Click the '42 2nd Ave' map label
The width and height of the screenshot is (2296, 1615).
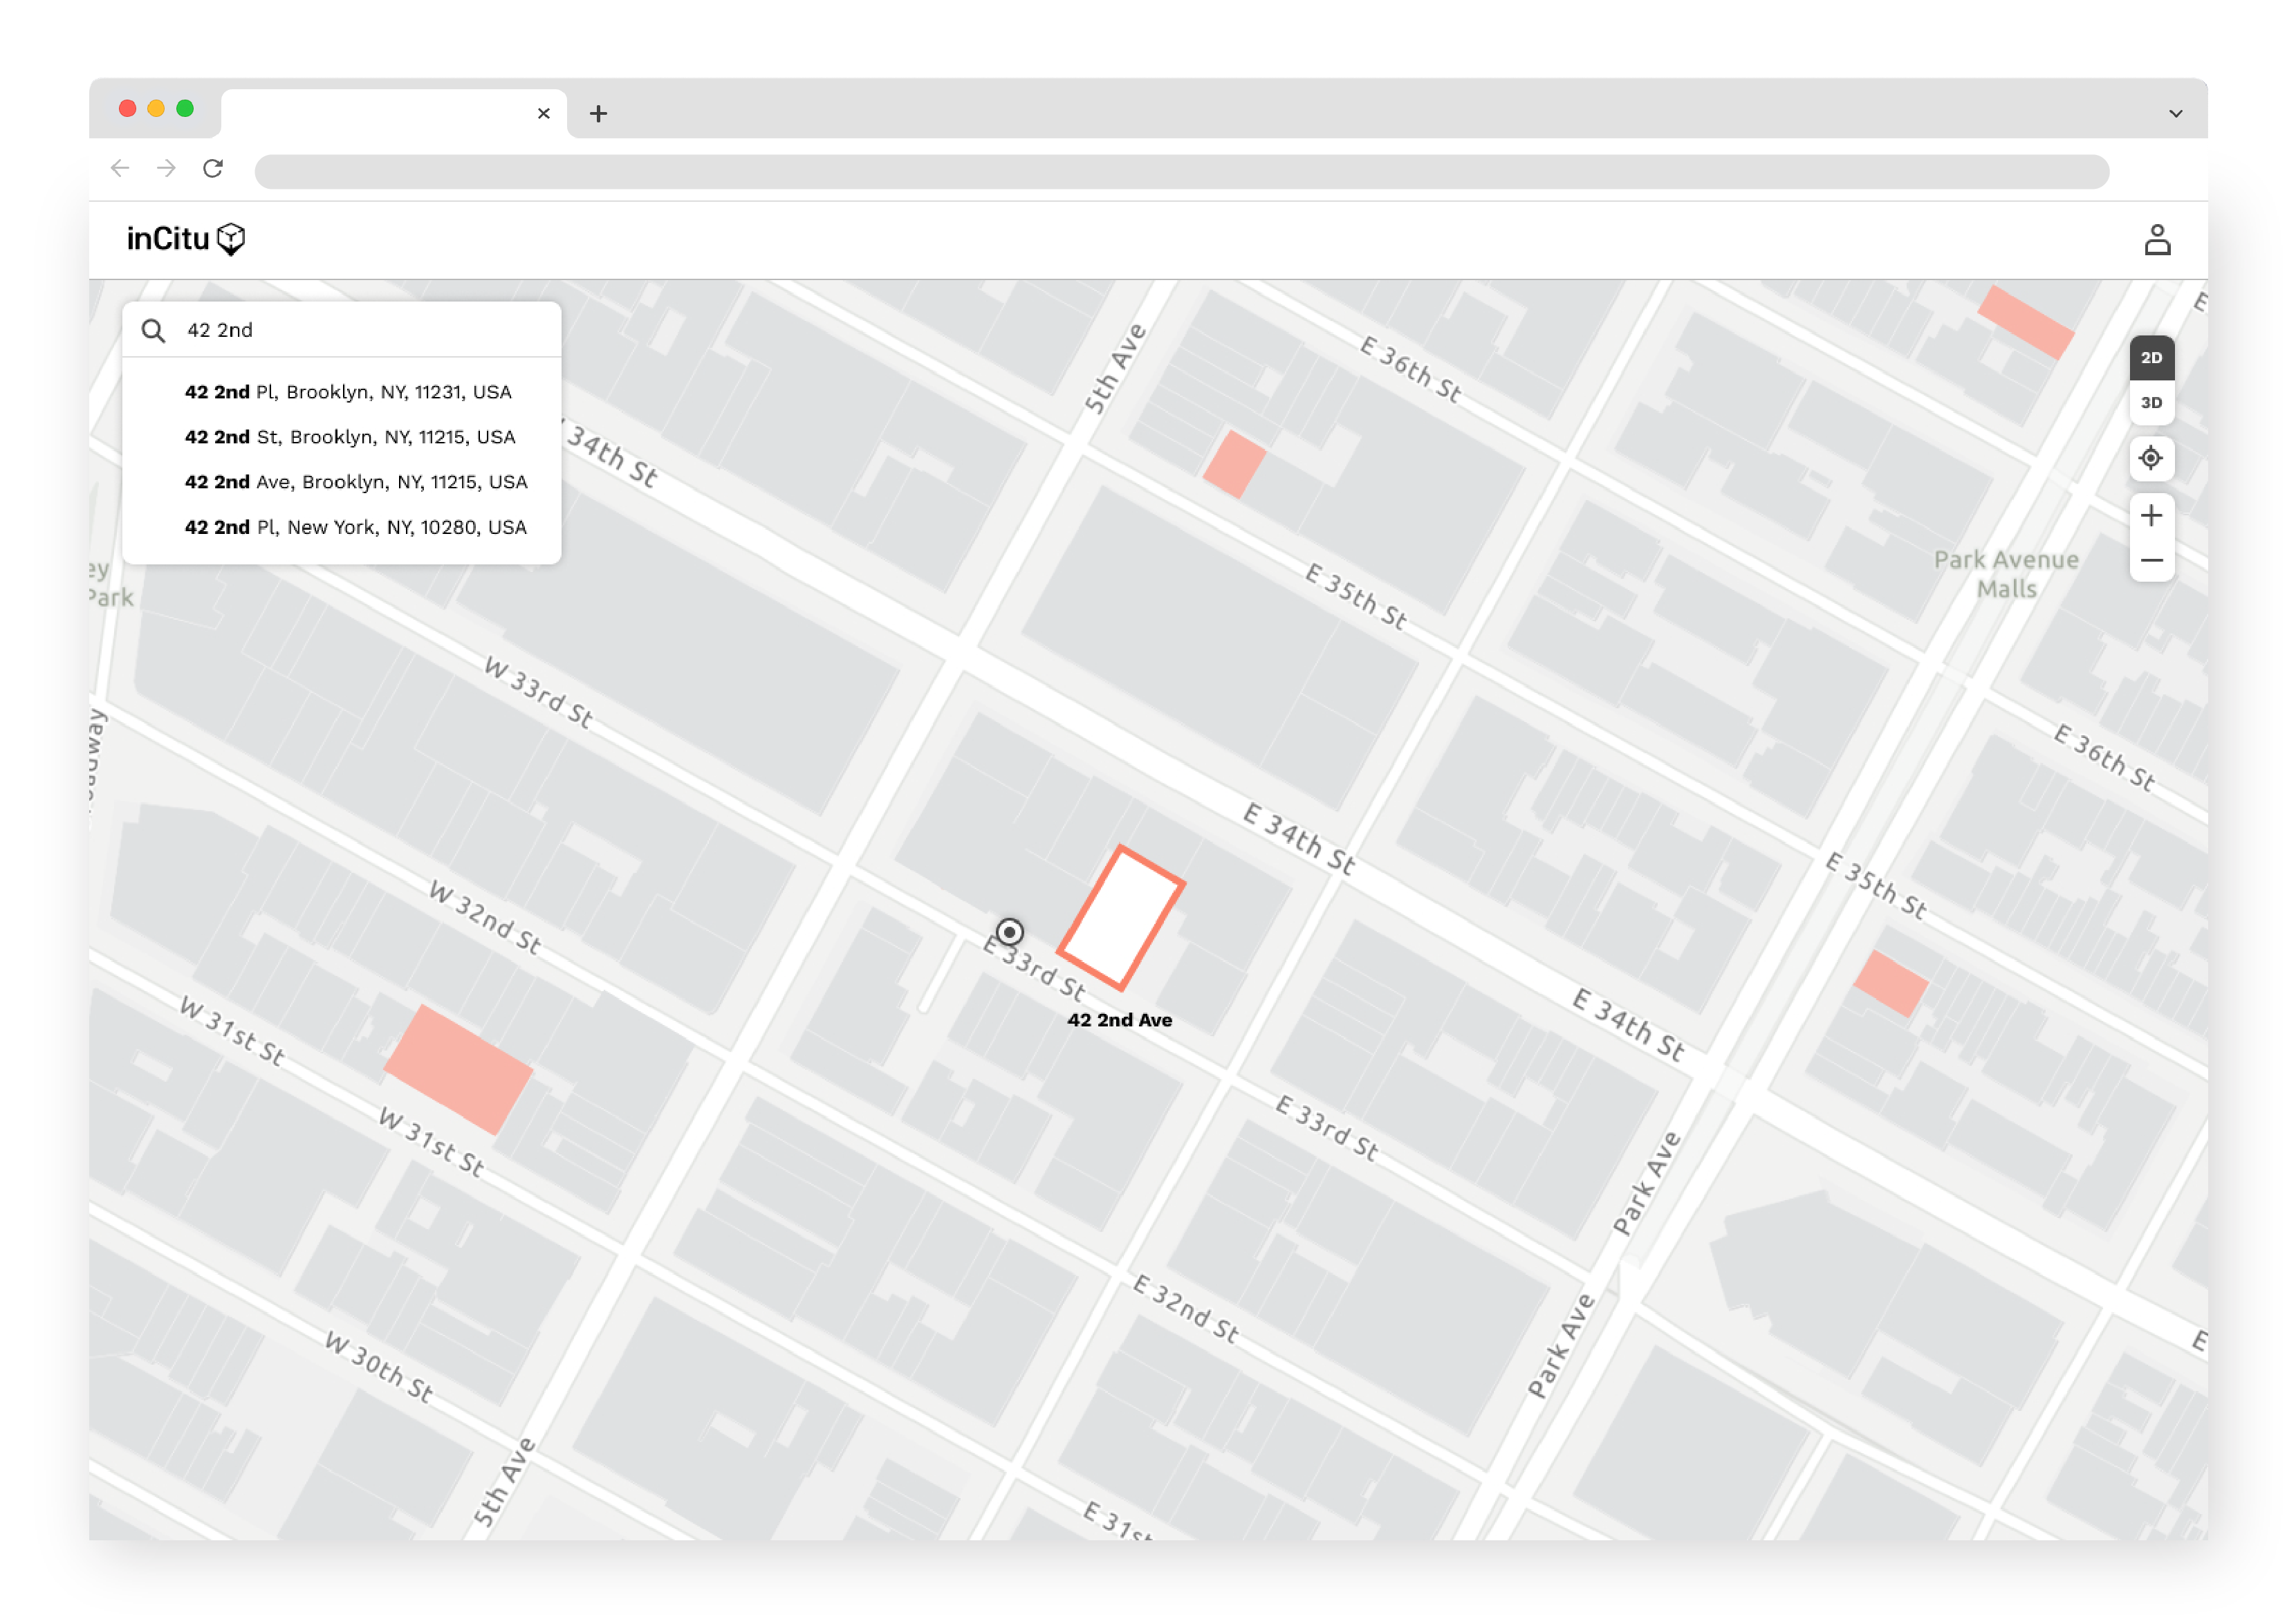pyautogui.click(x=1119, y=1020)
